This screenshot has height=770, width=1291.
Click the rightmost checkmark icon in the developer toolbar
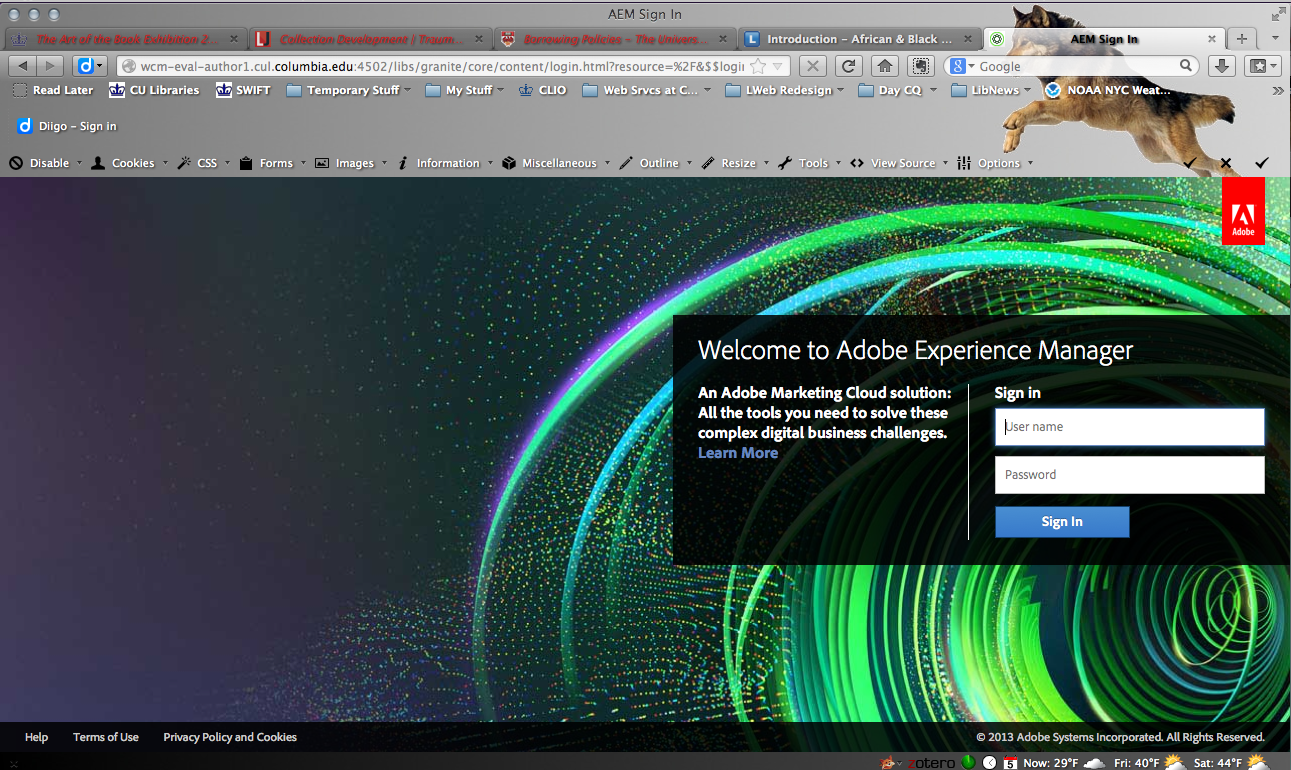point(1262,163)
